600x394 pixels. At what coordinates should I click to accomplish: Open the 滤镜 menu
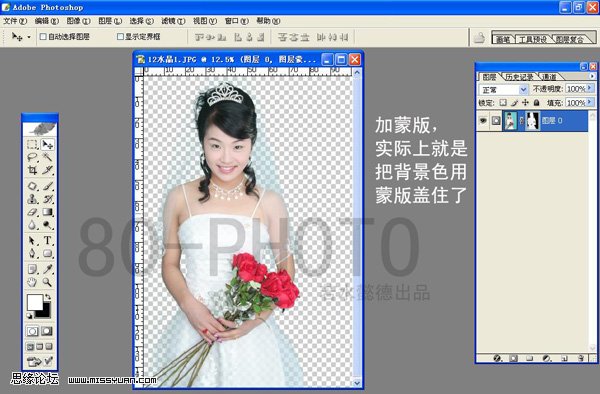(x=173, y=21)
